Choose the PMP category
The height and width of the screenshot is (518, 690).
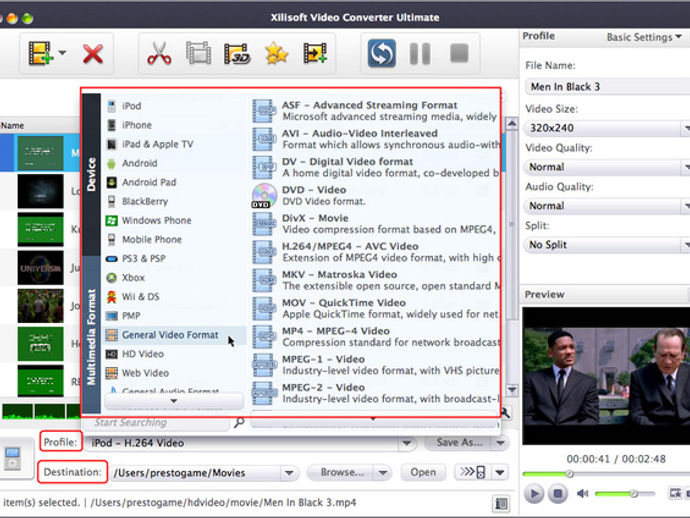point(174,316)
